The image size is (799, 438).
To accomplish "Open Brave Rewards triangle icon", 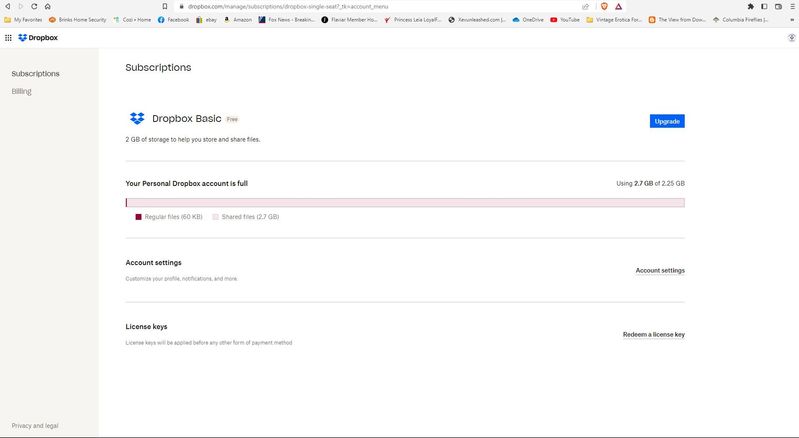I will pos(618,7).
